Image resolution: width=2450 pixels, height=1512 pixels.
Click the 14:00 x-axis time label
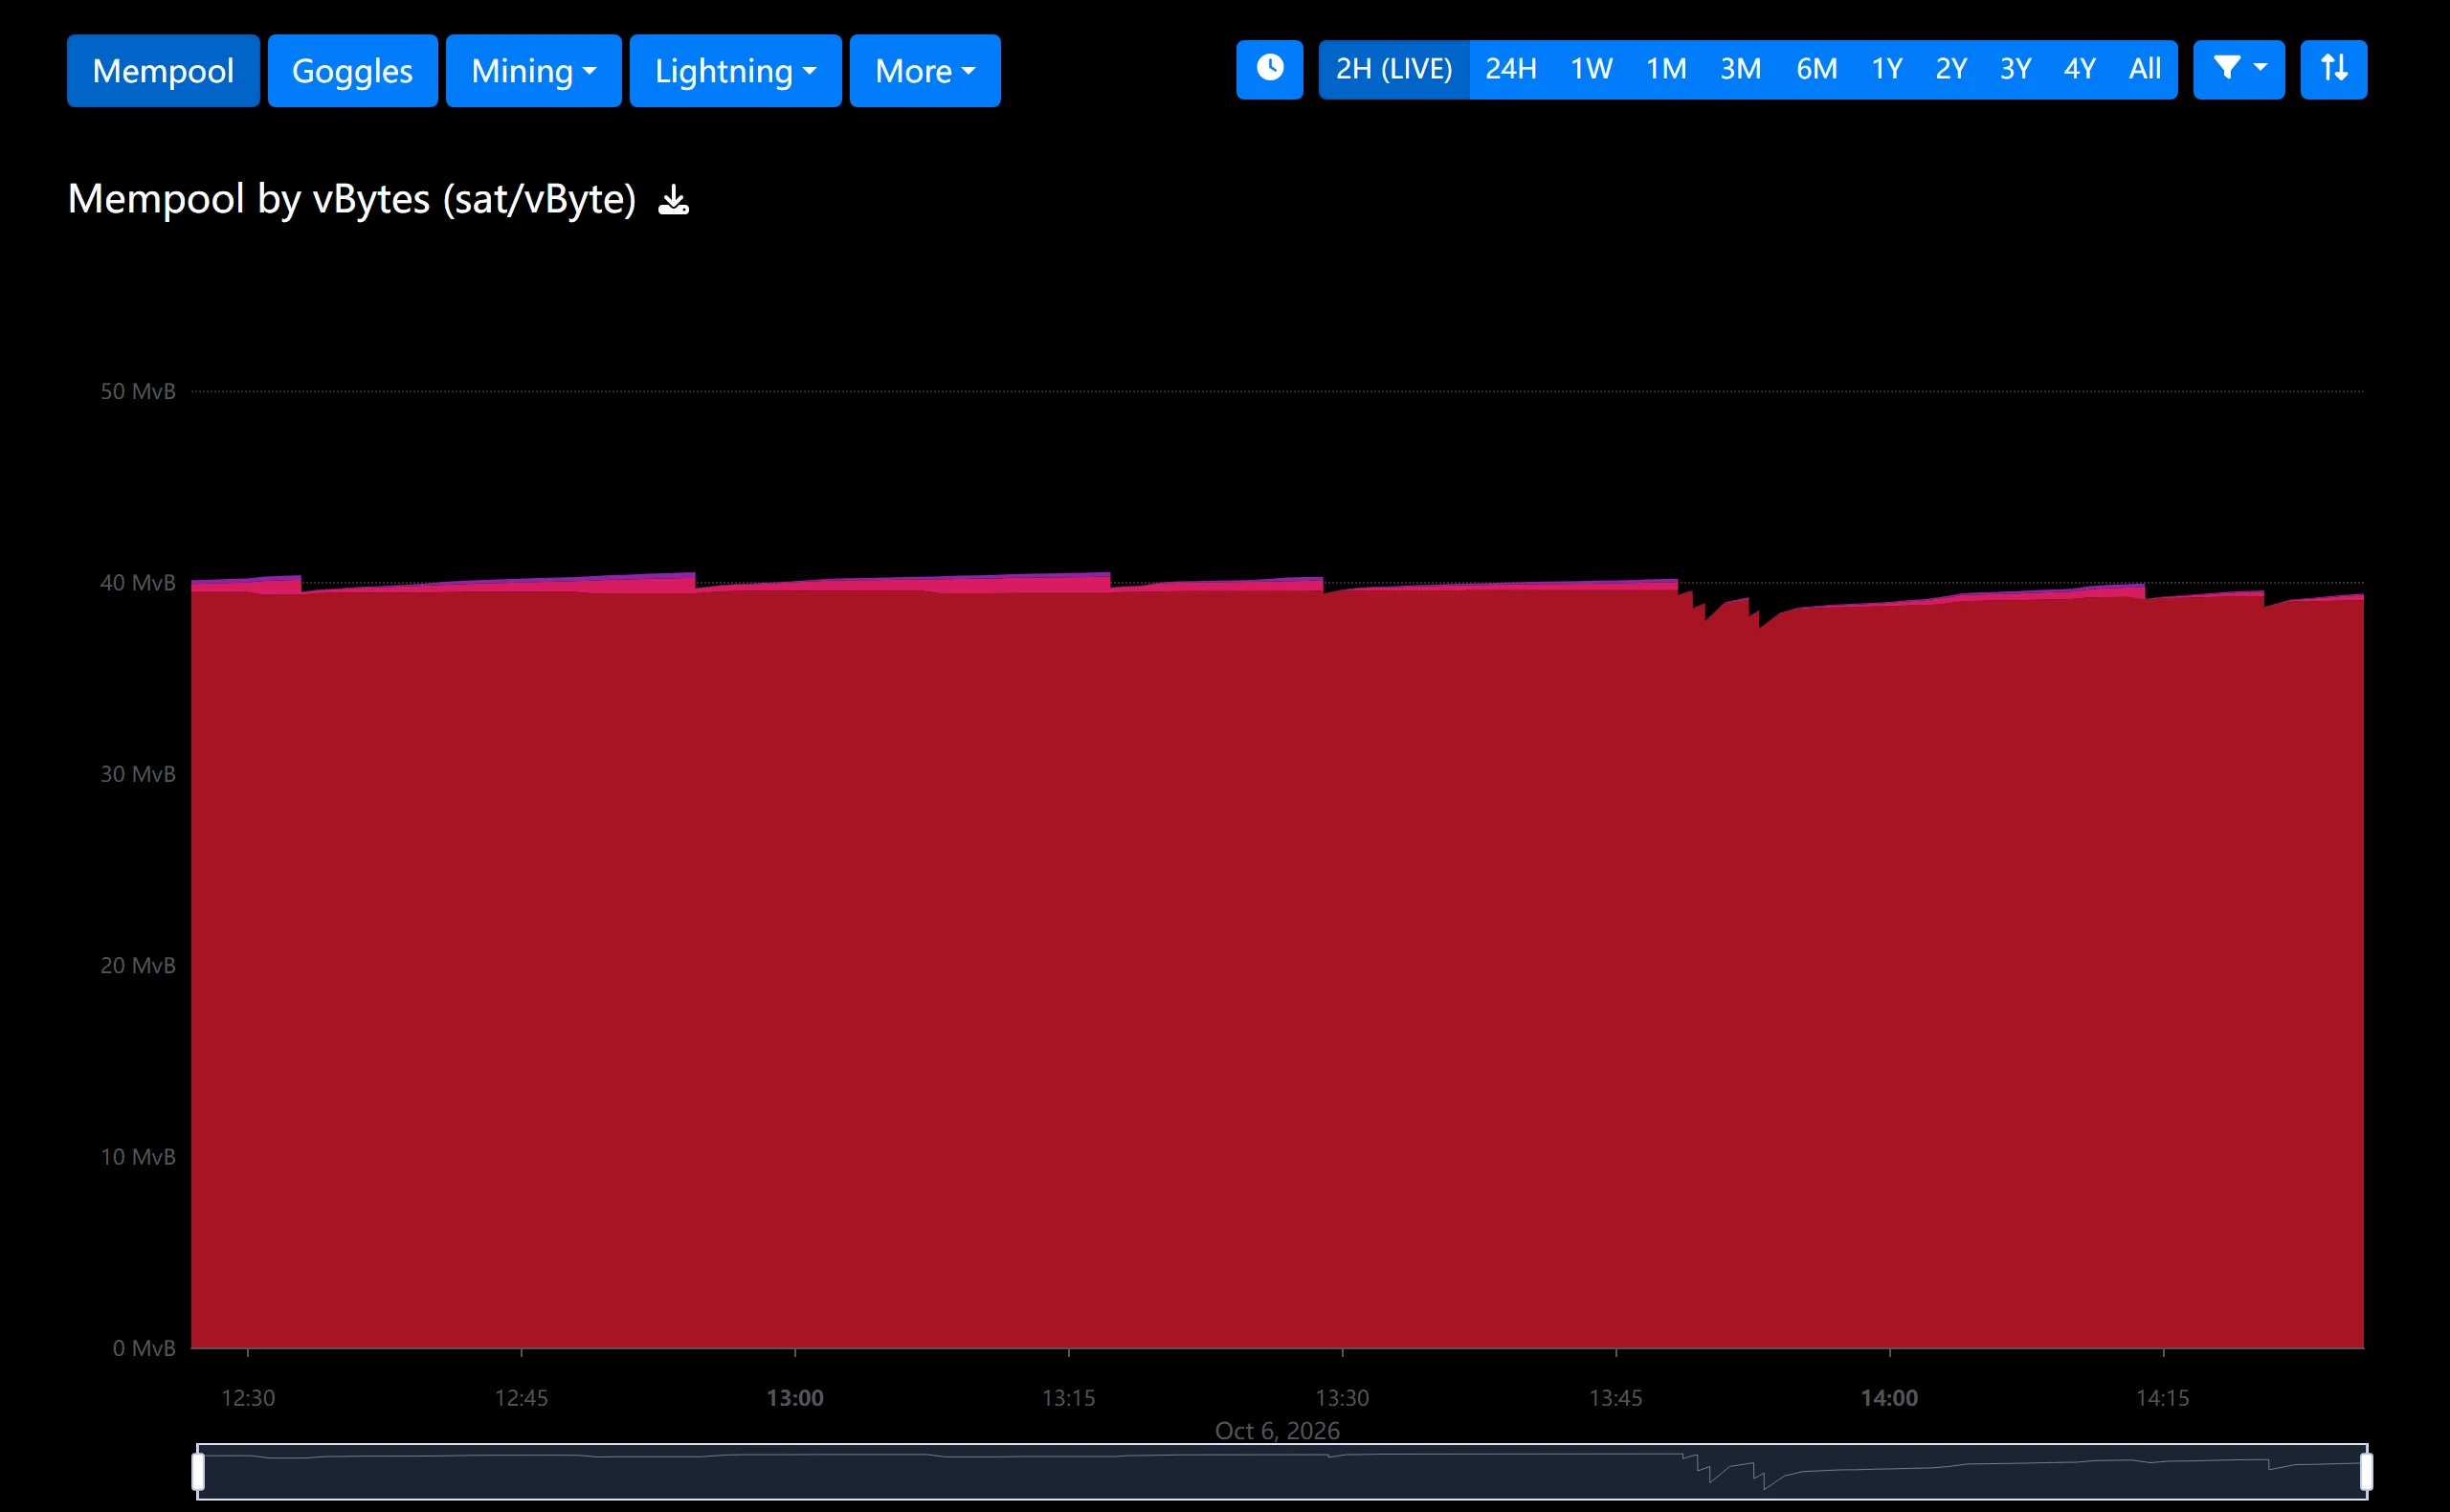click(x=1889, y=1398)
